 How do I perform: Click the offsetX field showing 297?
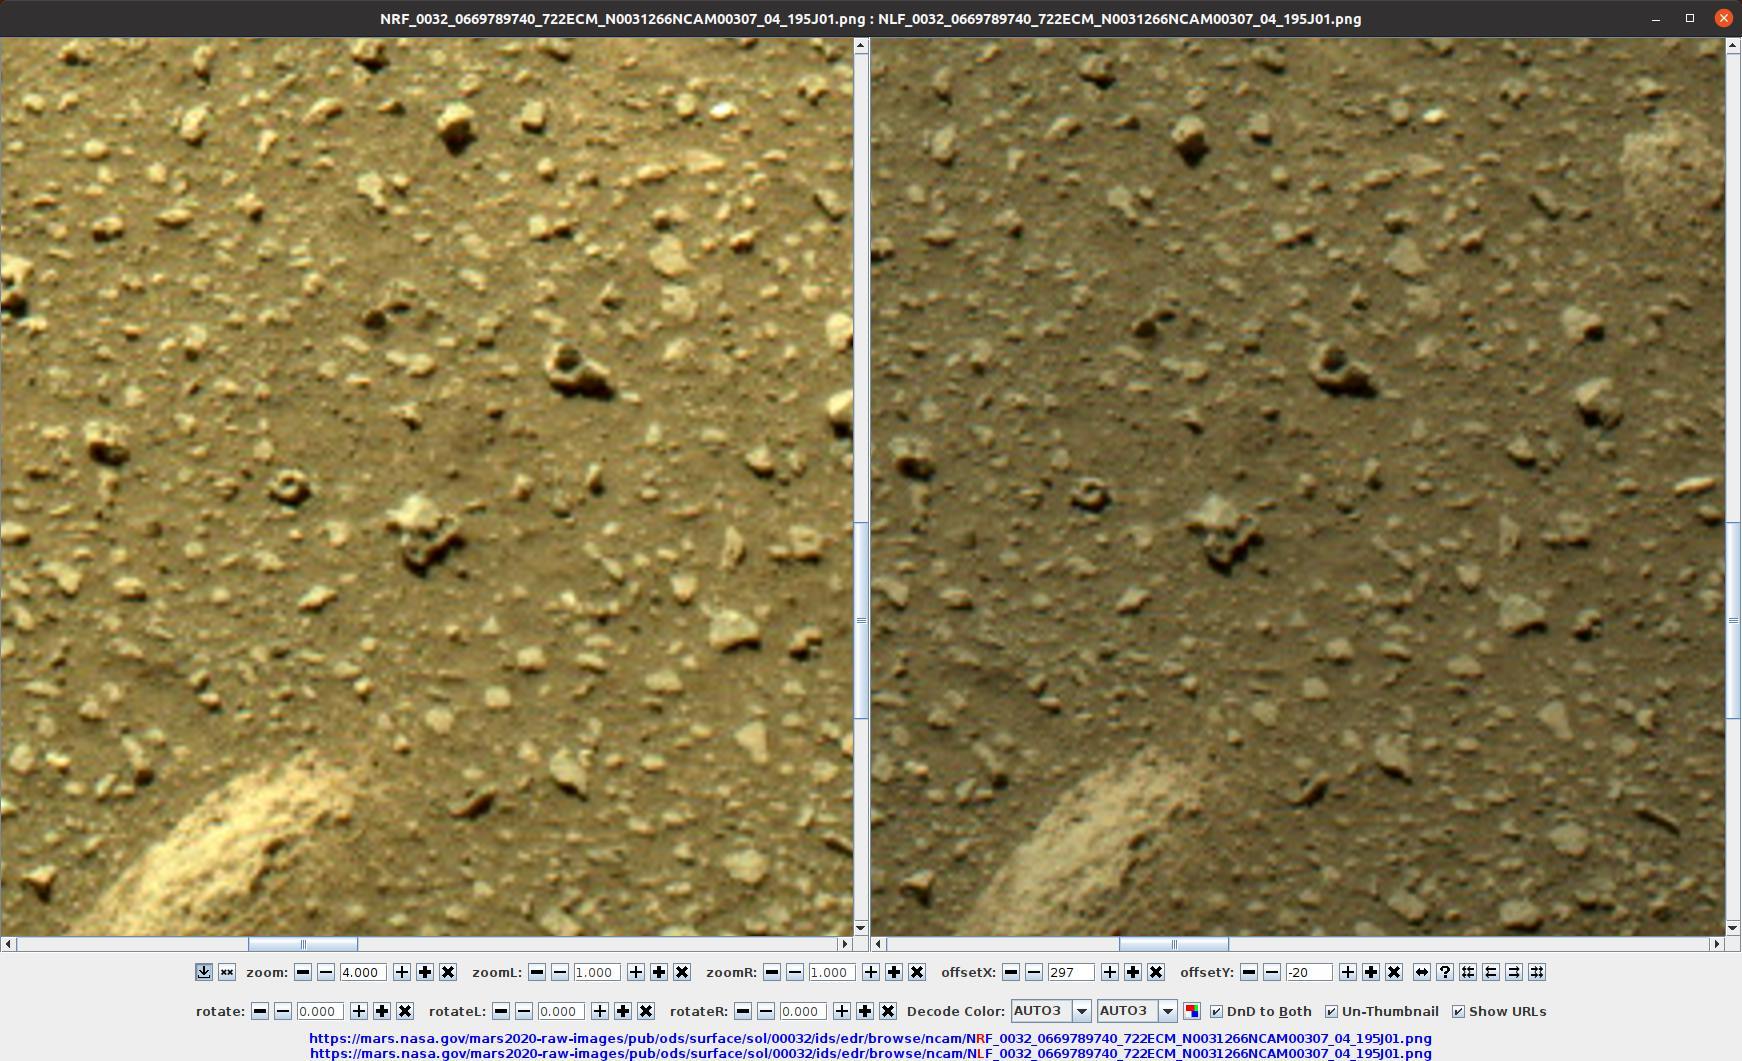click(x=1071, y=972)
